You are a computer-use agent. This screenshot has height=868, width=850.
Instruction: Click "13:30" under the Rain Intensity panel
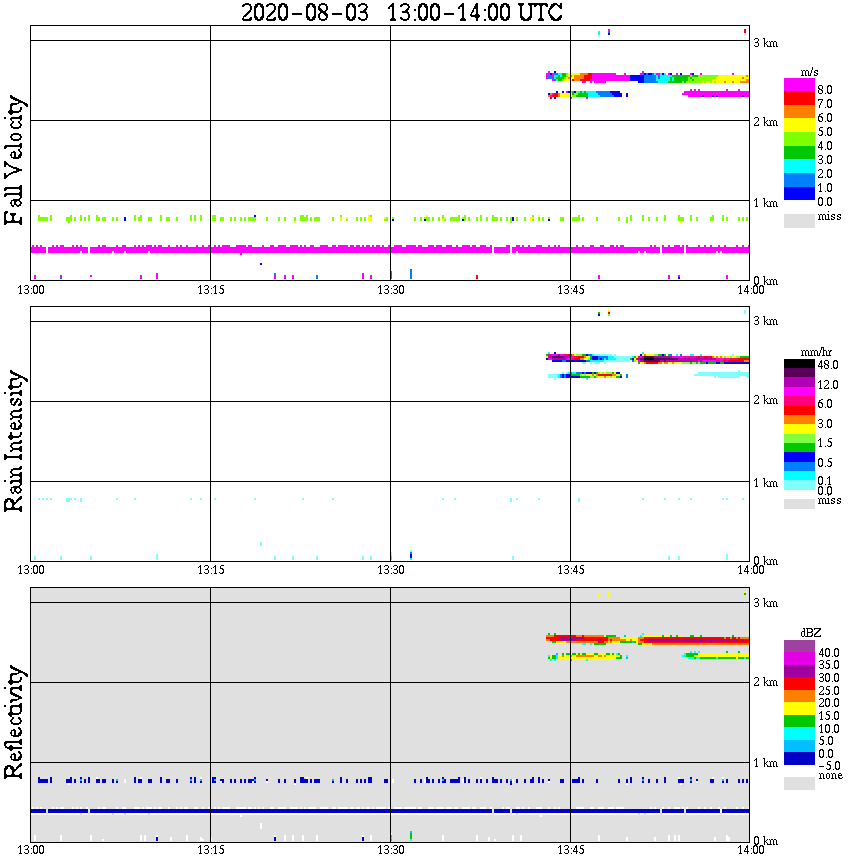coord(390,570)
